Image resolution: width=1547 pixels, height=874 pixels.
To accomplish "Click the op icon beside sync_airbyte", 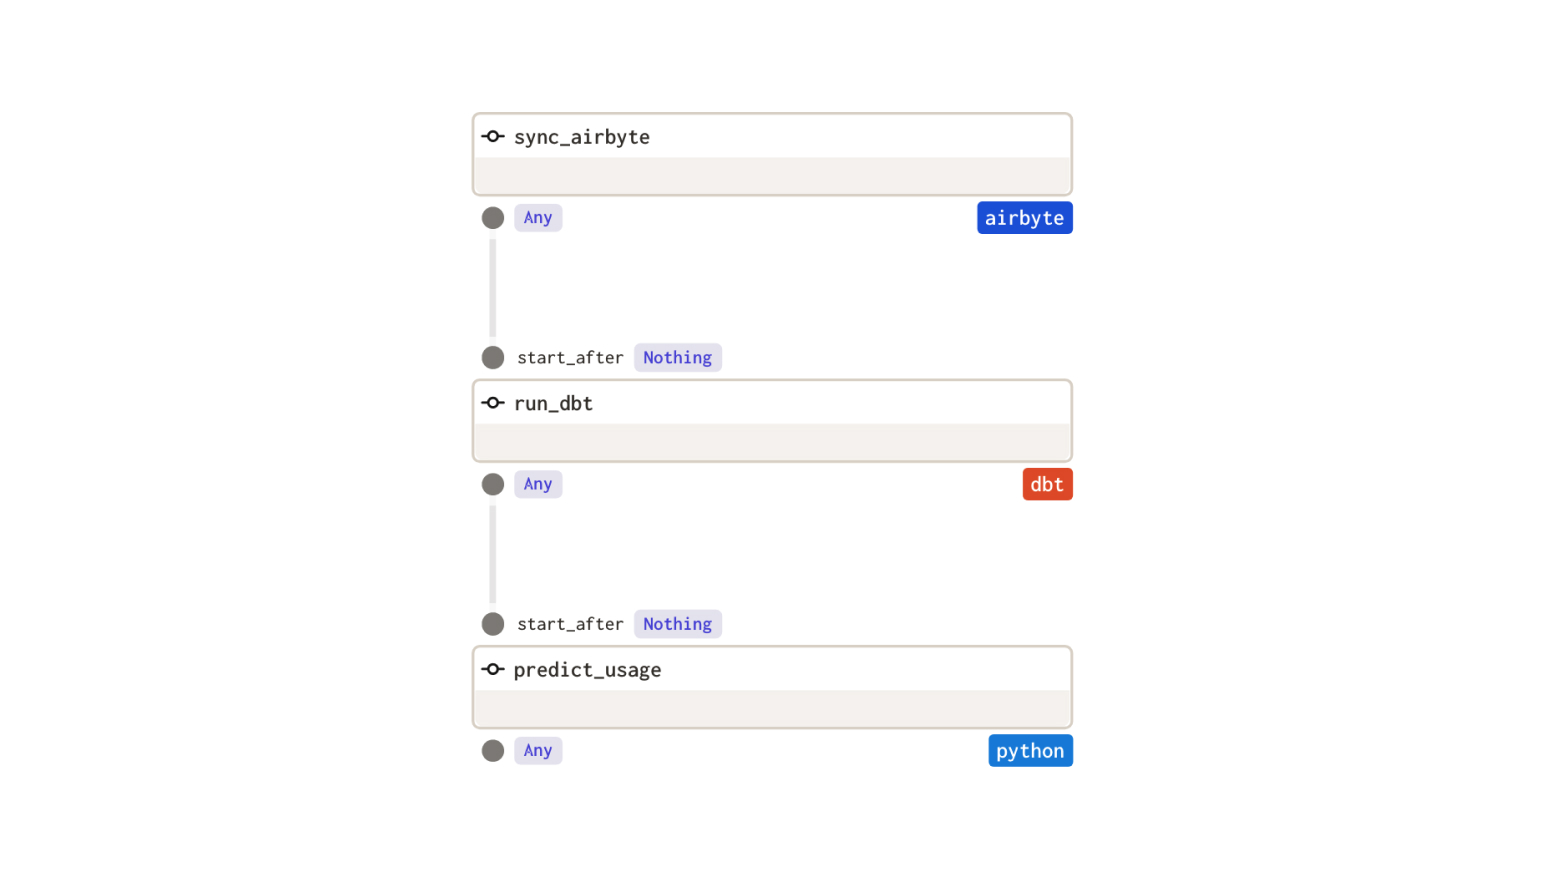I will click(x=493, y=137).
